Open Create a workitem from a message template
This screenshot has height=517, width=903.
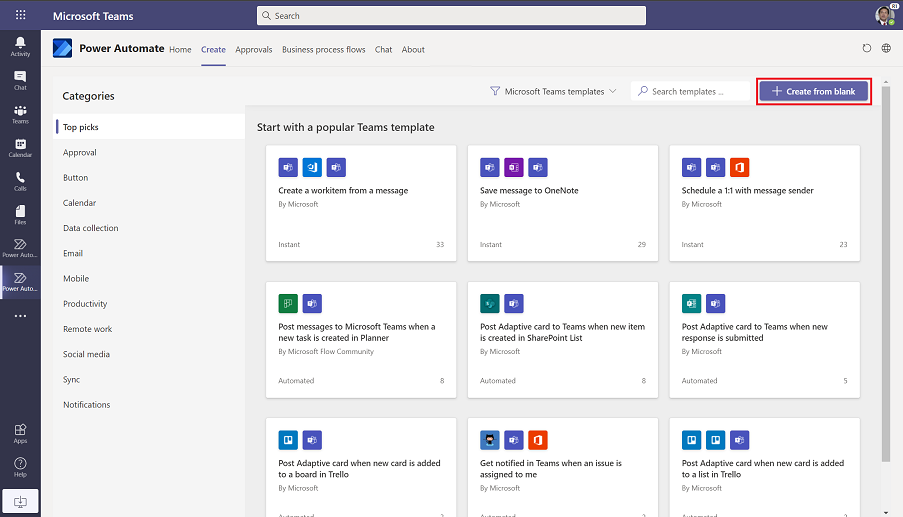(361, 203)
